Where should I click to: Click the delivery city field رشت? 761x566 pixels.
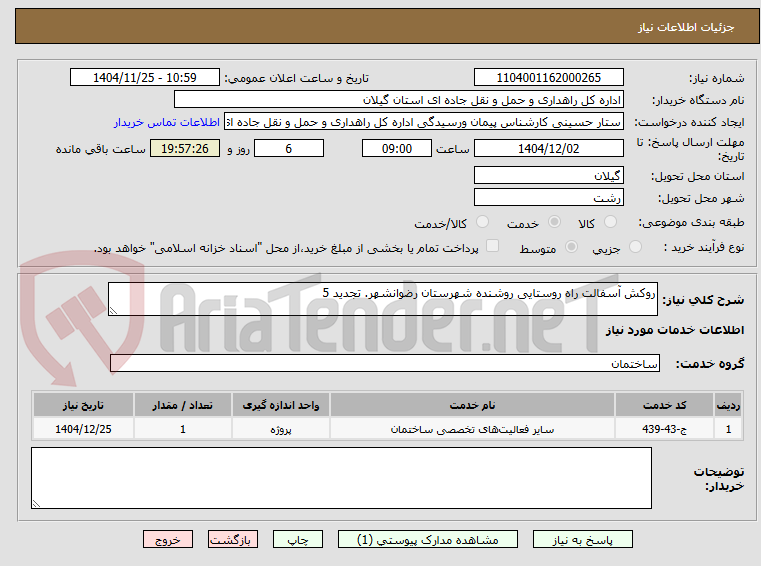548,197
